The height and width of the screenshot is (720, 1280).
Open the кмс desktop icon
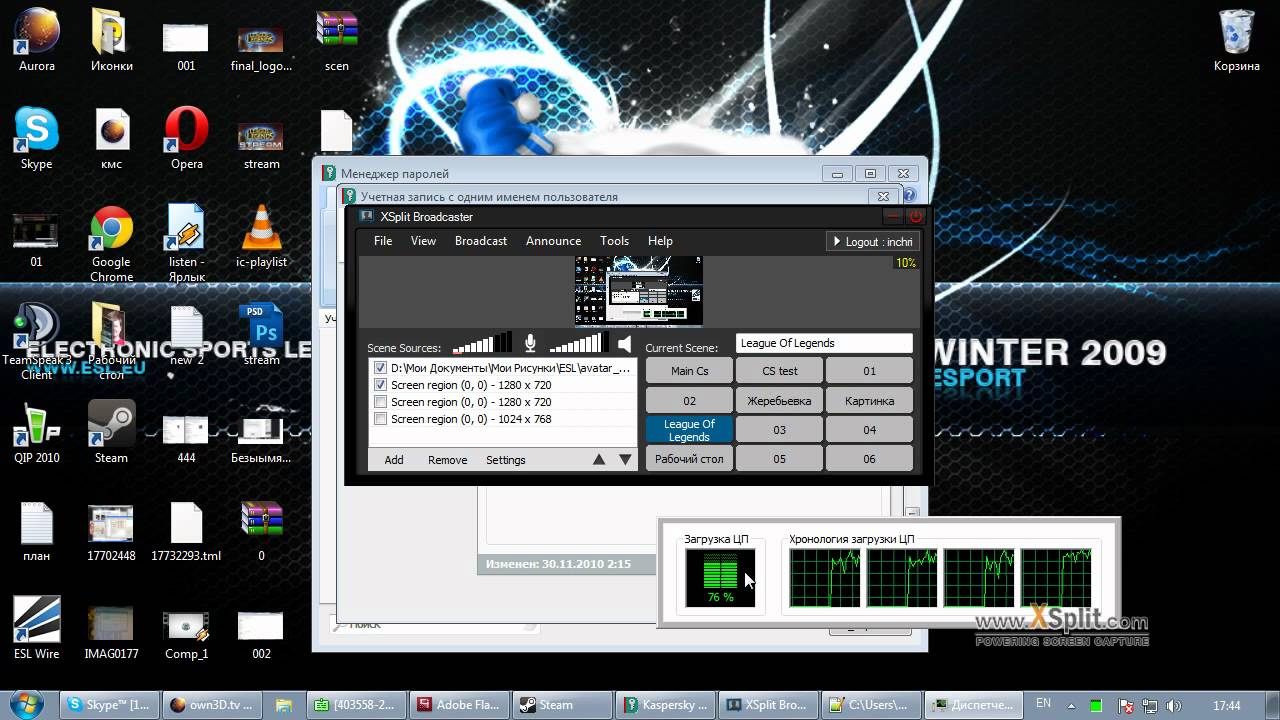(111, 139)
